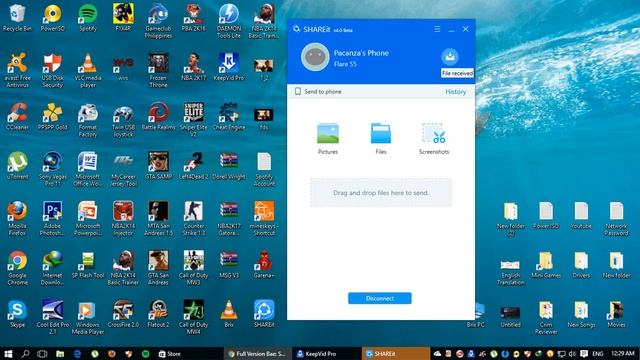Open the Cheat Engine shortcut
Viewport: 640px width, 360px height.
click(x=229, y=117)
